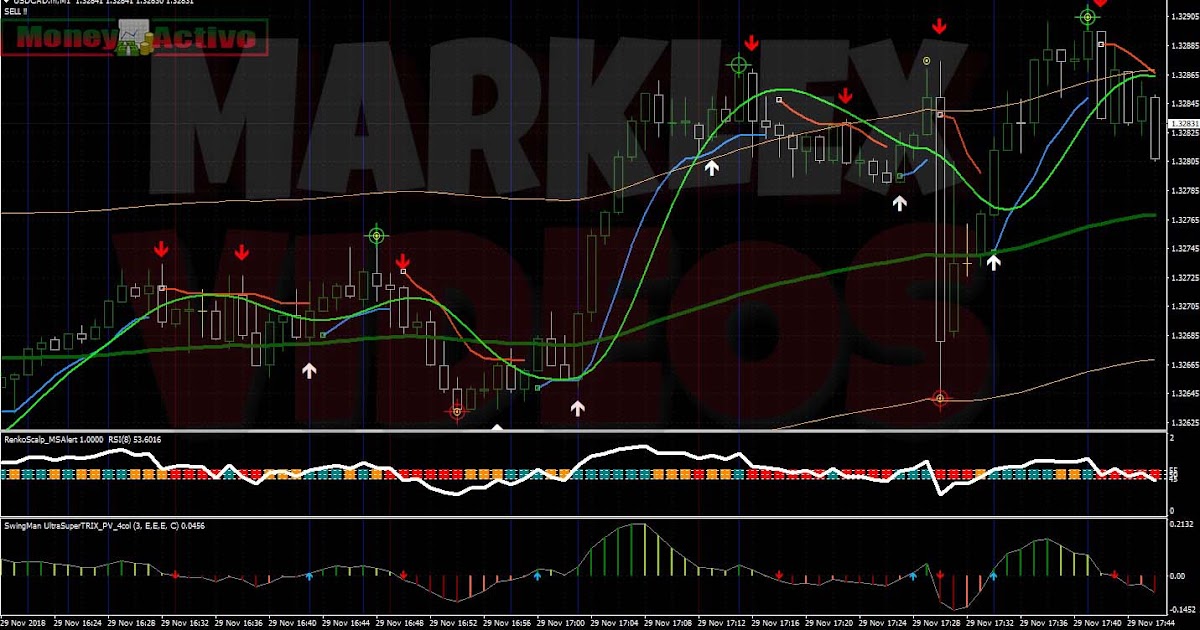This screenshot has height=630, width=1200.
Task: Click the last white candle at chart's right edge
Action: (x=1156, y=127)
